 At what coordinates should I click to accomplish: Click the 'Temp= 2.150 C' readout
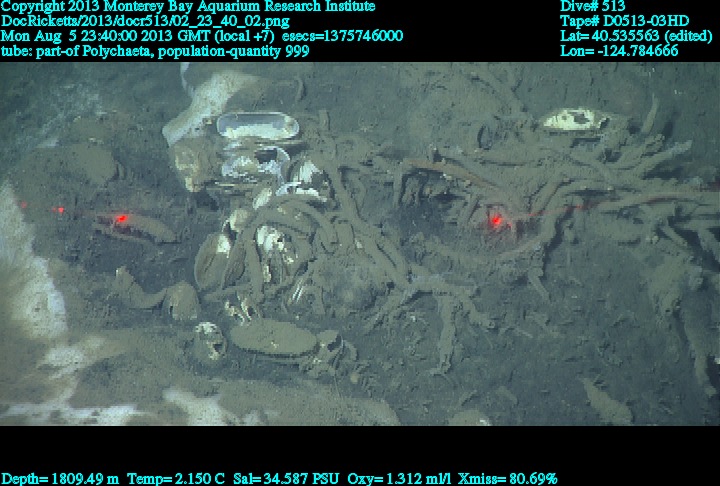click(x=177, y=479)
